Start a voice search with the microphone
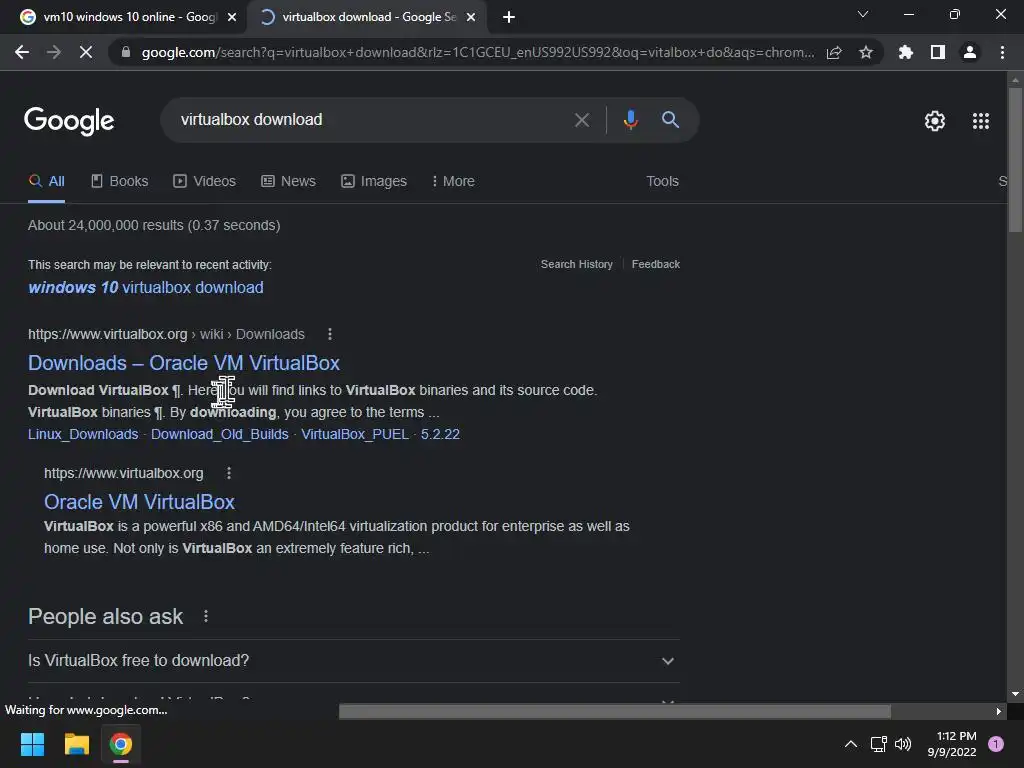The height and width of the screenshot is (768, 1024). point(630,120)
